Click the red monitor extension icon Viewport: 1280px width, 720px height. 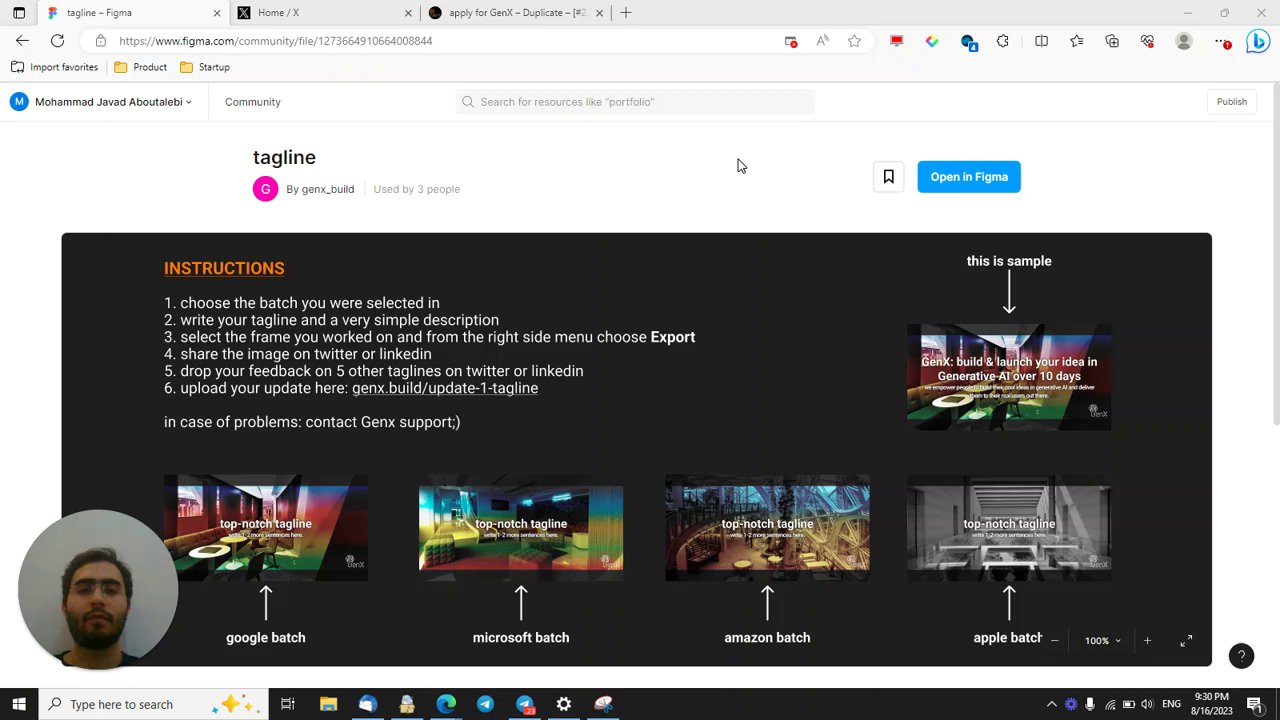click(x=896, y=41)
